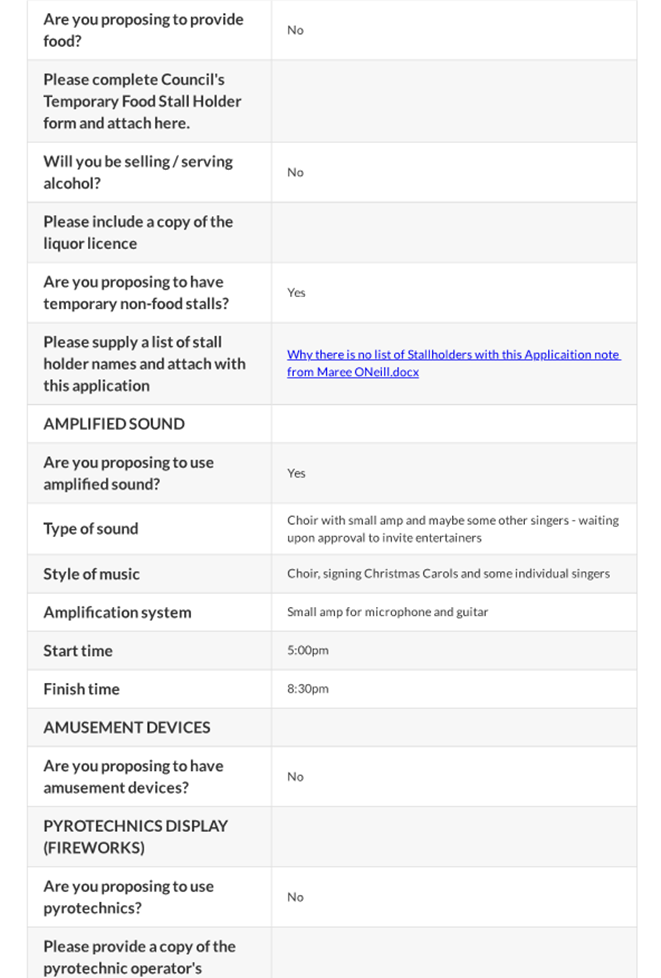Image resolution: width=661 pixels, height=978 pixels.
Task: Click the 'Please supply a list of stall holder names' label
Action: pos(144,364)
